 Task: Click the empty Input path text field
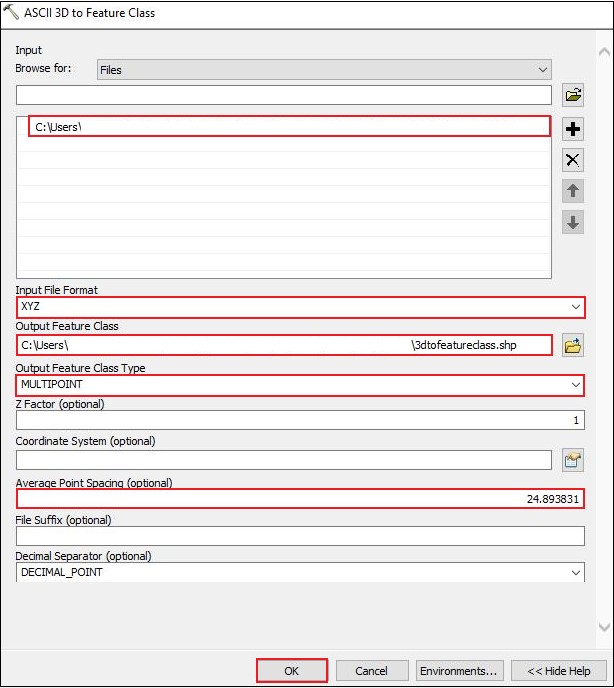pyautogui.click(x=284, y=95)
